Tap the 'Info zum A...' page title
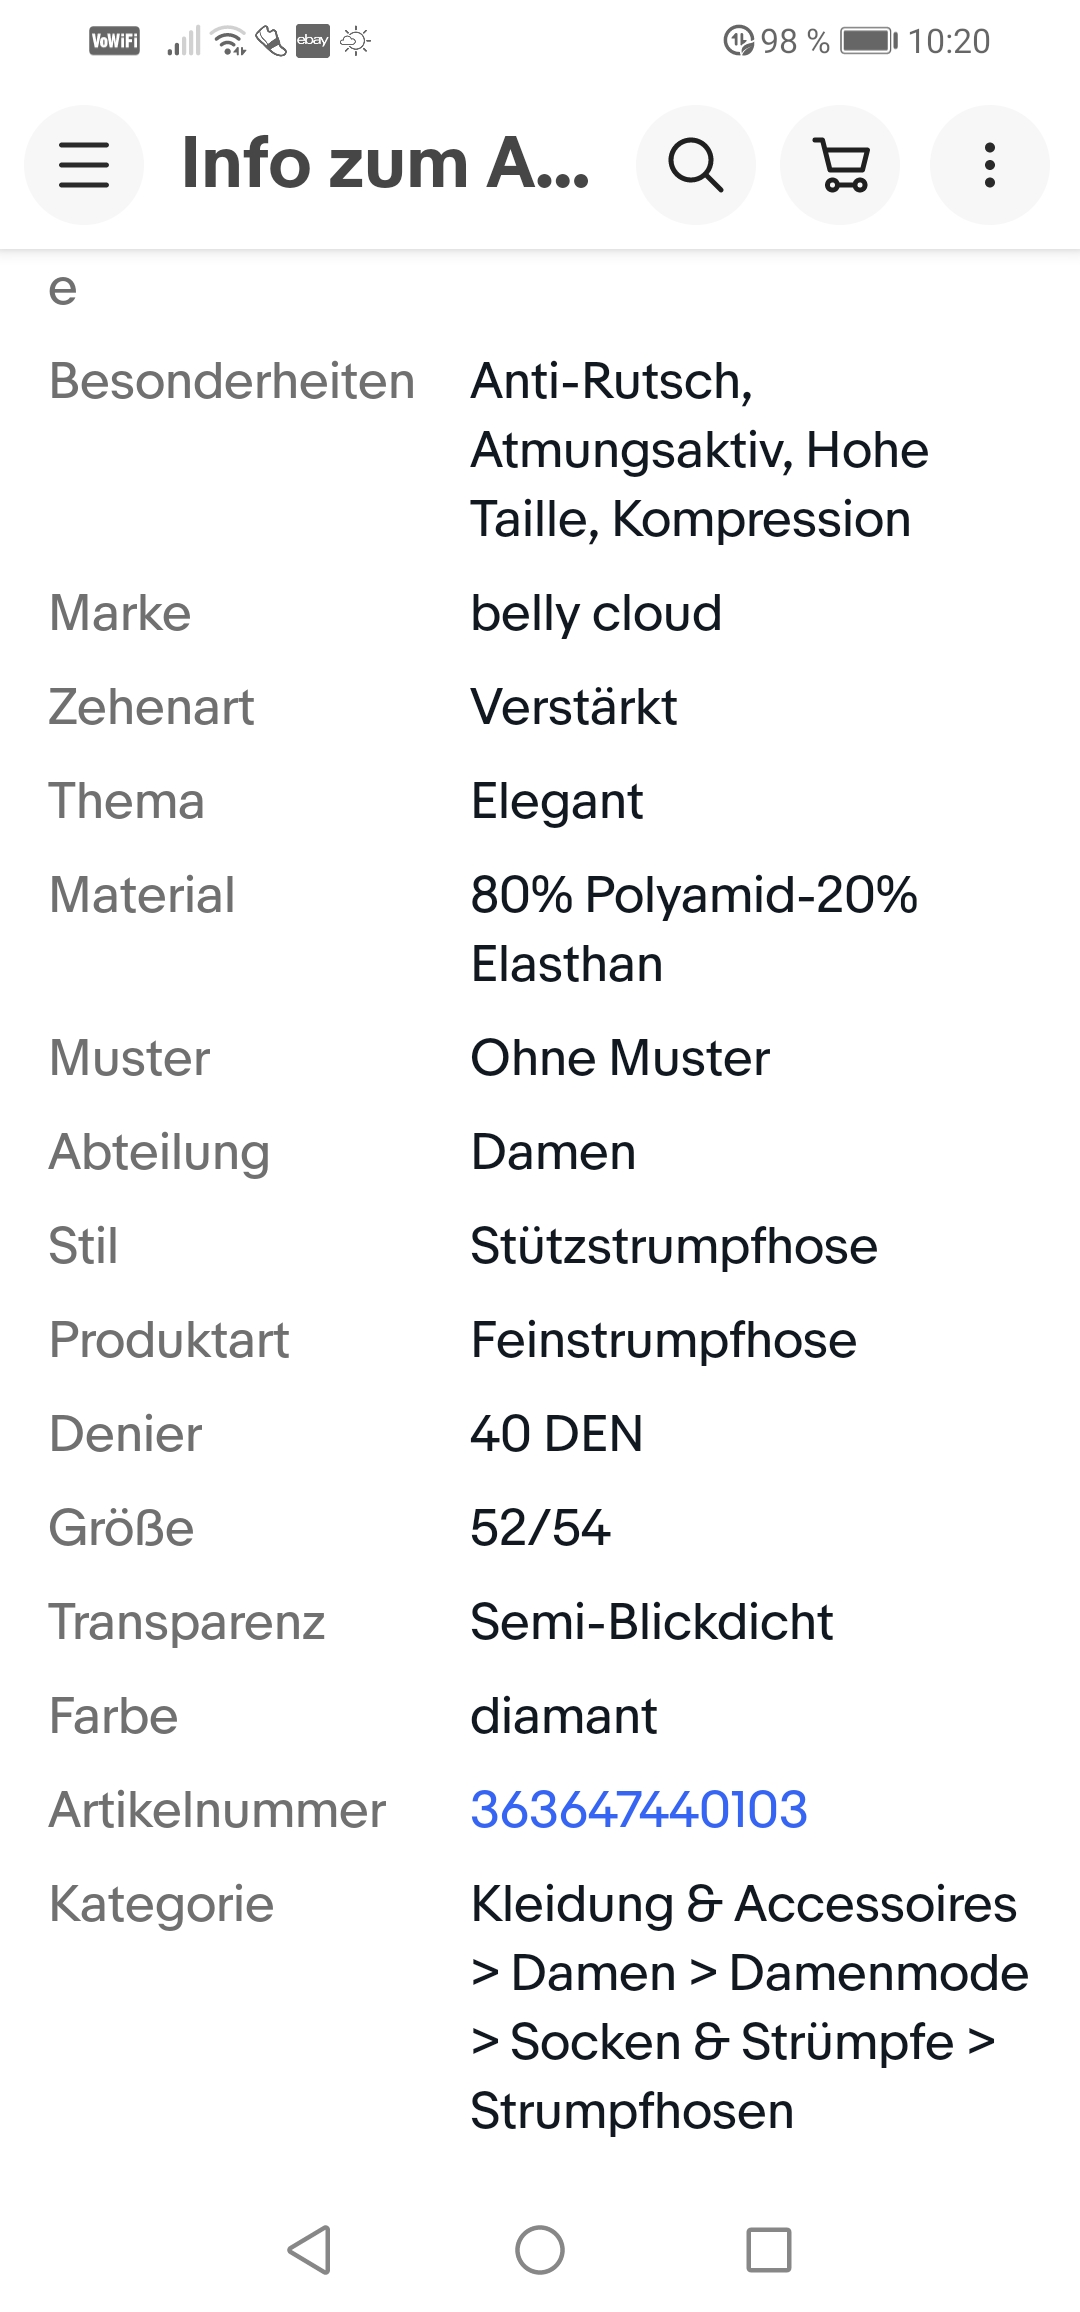Image resolution: width=1080 pixels, height=2312 pixels. click(x=385, y=163)
